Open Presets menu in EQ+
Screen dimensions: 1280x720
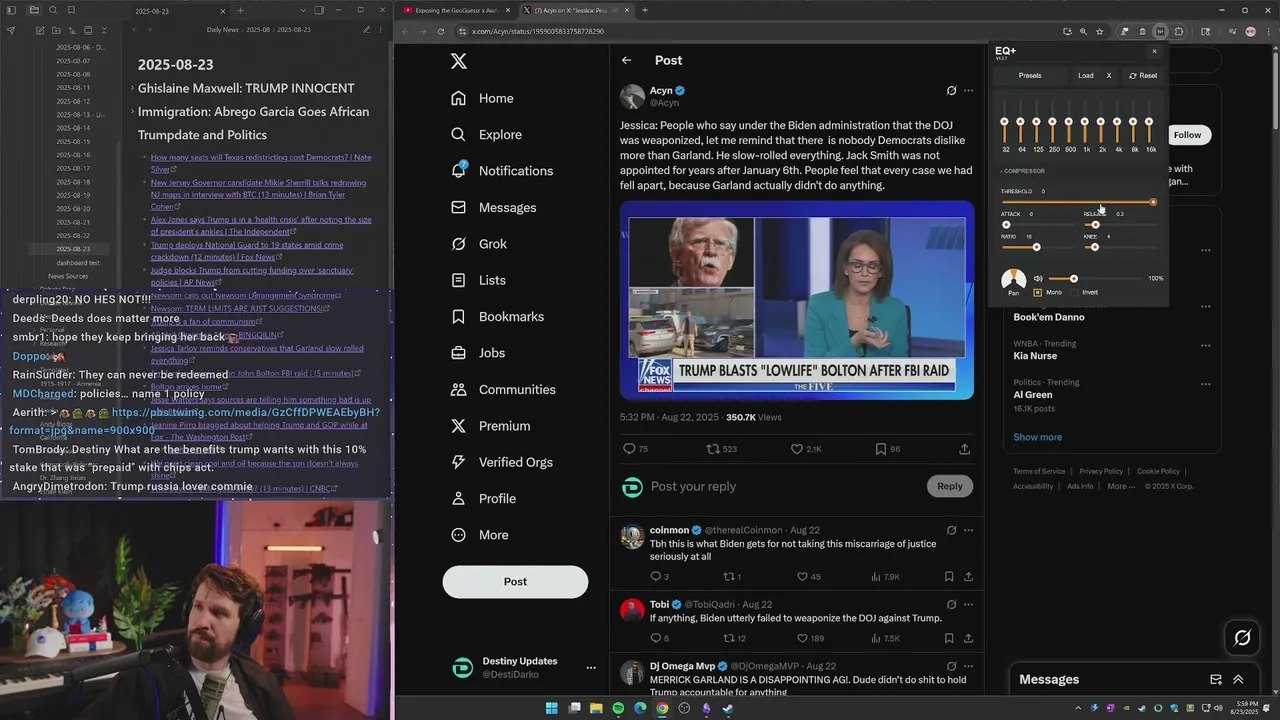1030,76
